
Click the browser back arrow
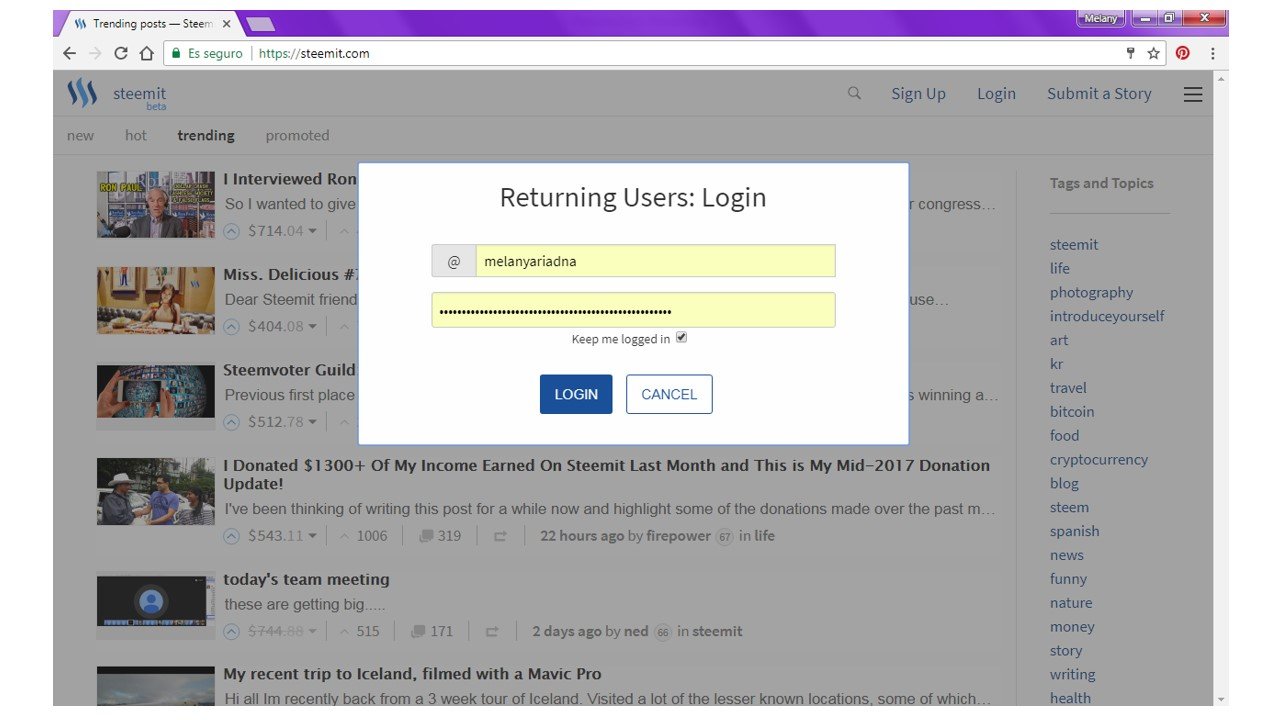[69, 53]
